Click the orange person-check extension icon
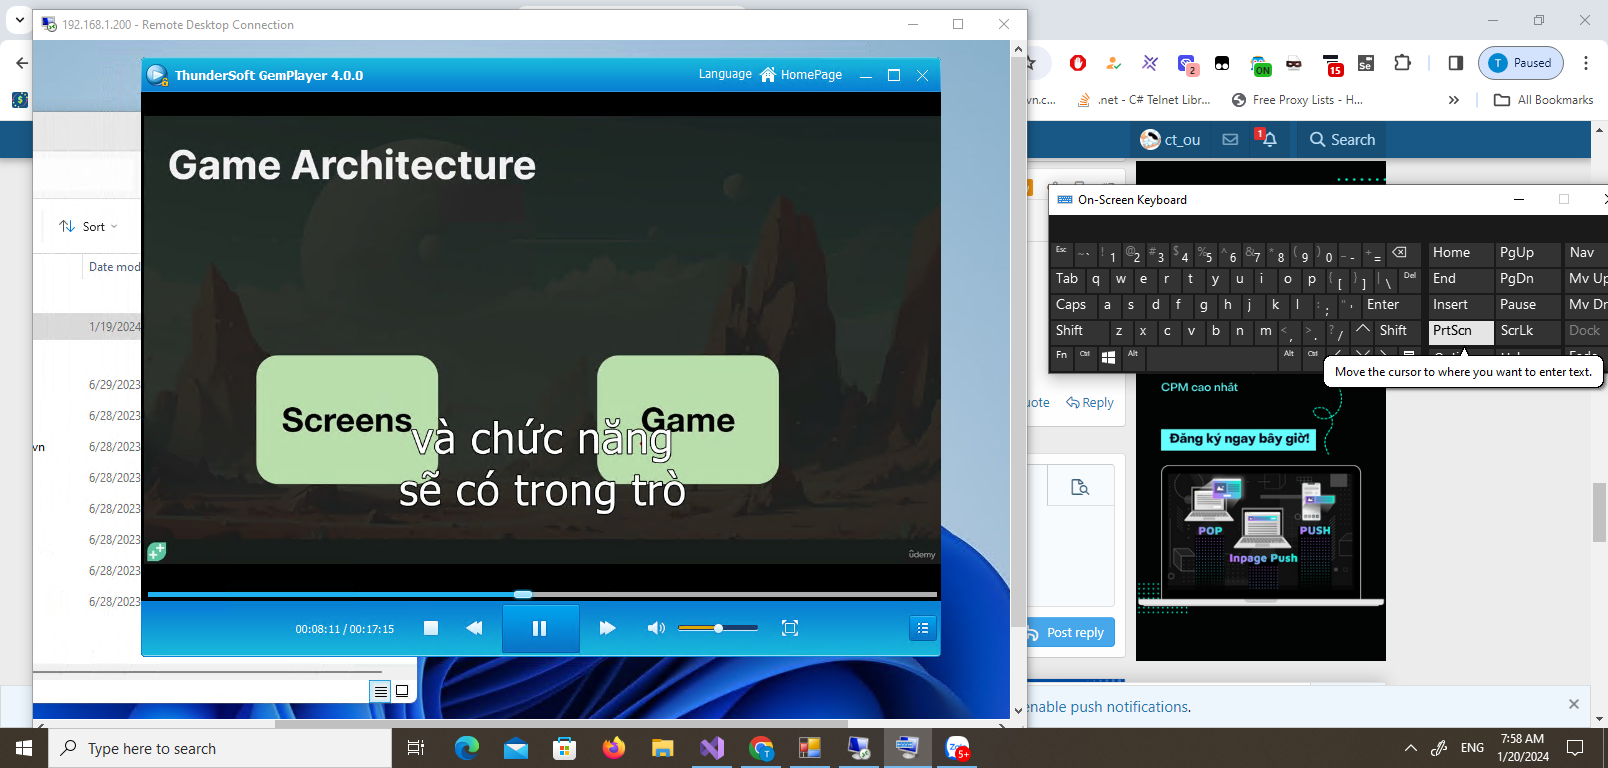The width and height of the screenshot is (1608, 768). coord(1114,63)
